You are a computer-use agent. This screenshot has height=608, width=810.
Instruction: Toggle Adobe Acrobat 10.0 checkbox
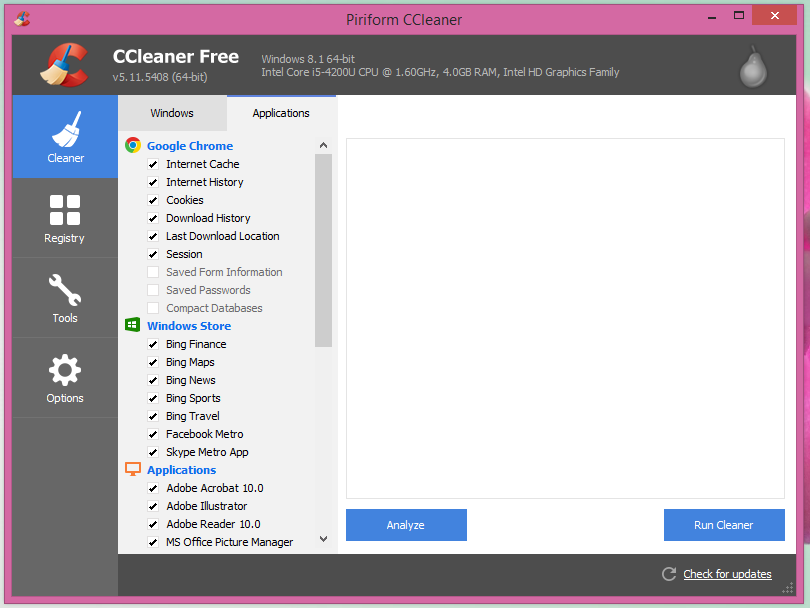click(153, 488)
